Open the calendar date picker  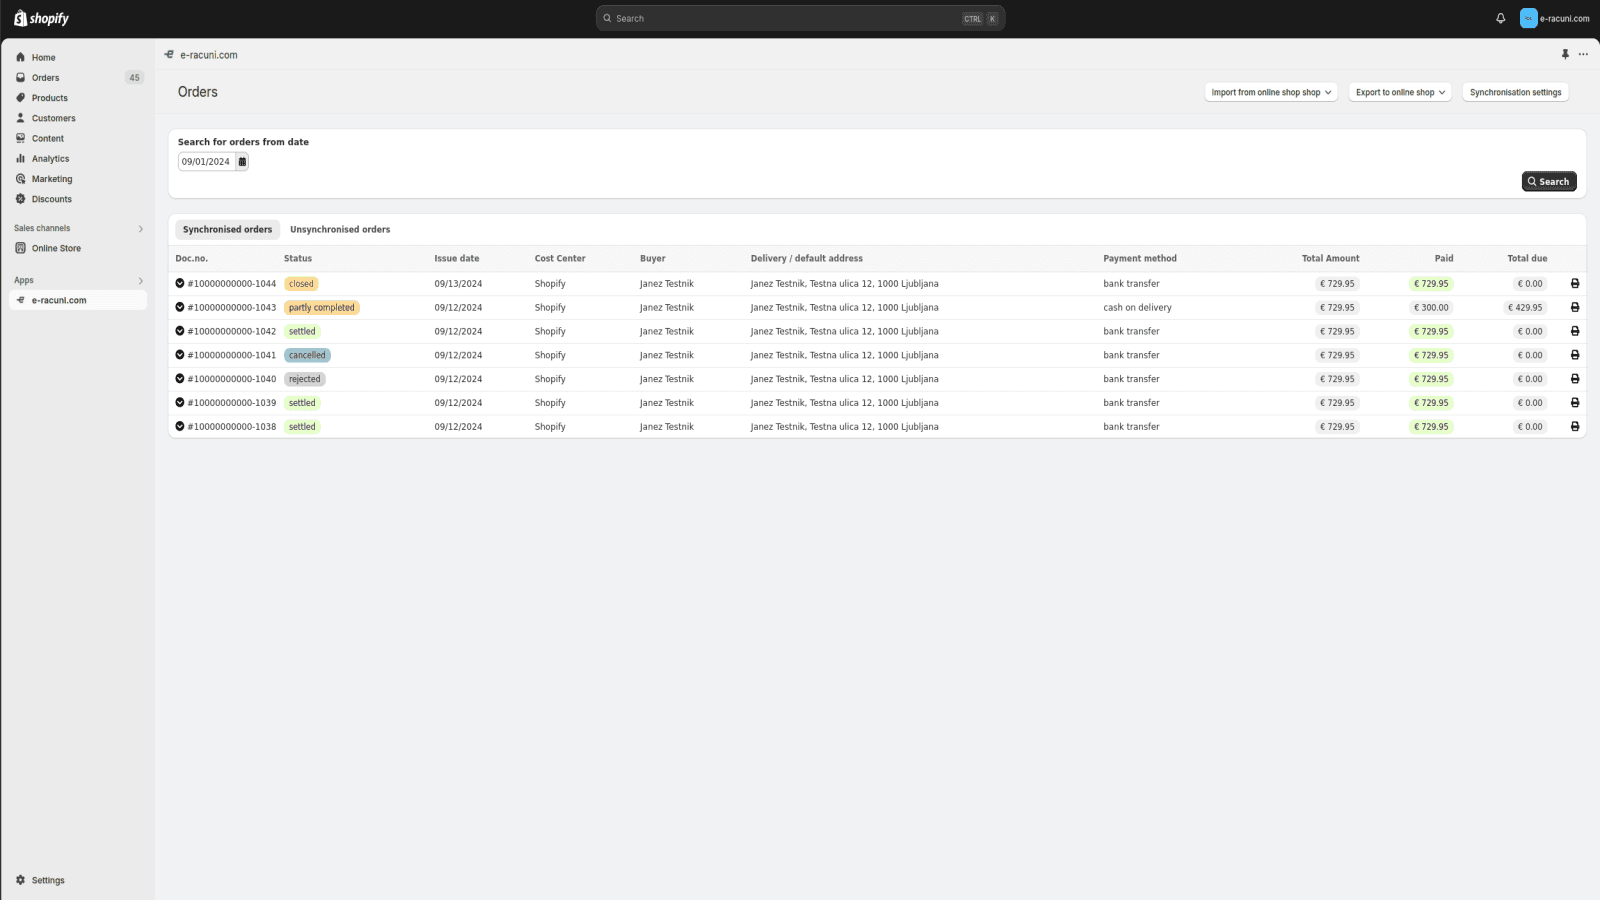click(240, 161)
